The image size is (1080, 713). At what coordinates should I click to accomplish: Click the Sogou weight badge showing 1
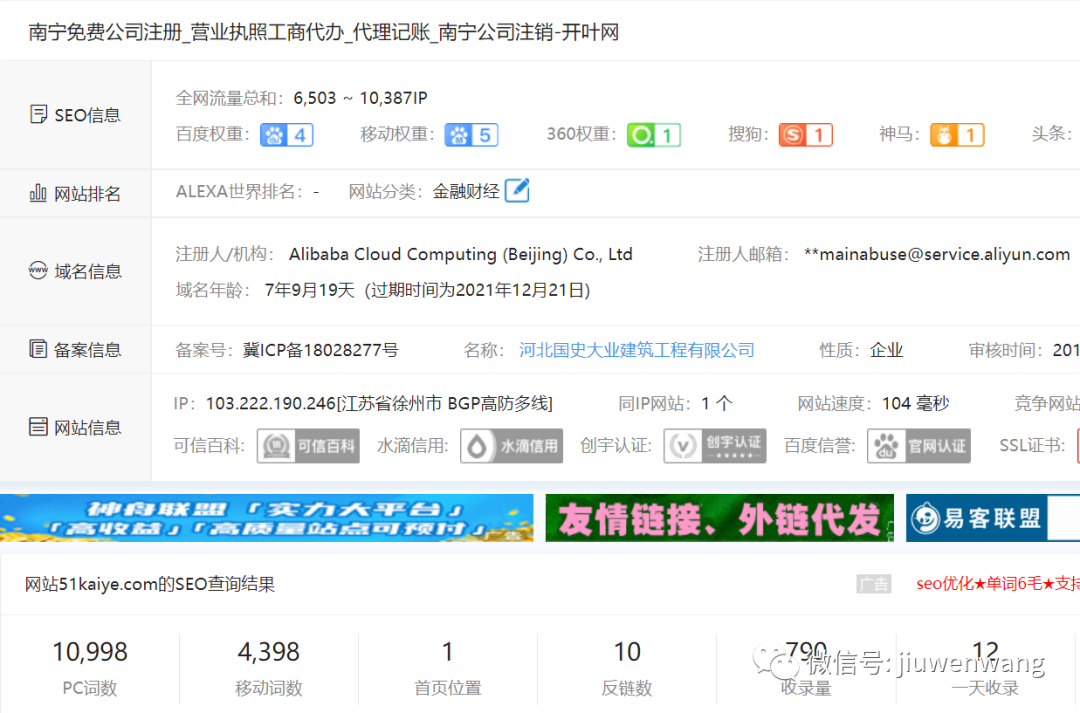coord(805,134)
